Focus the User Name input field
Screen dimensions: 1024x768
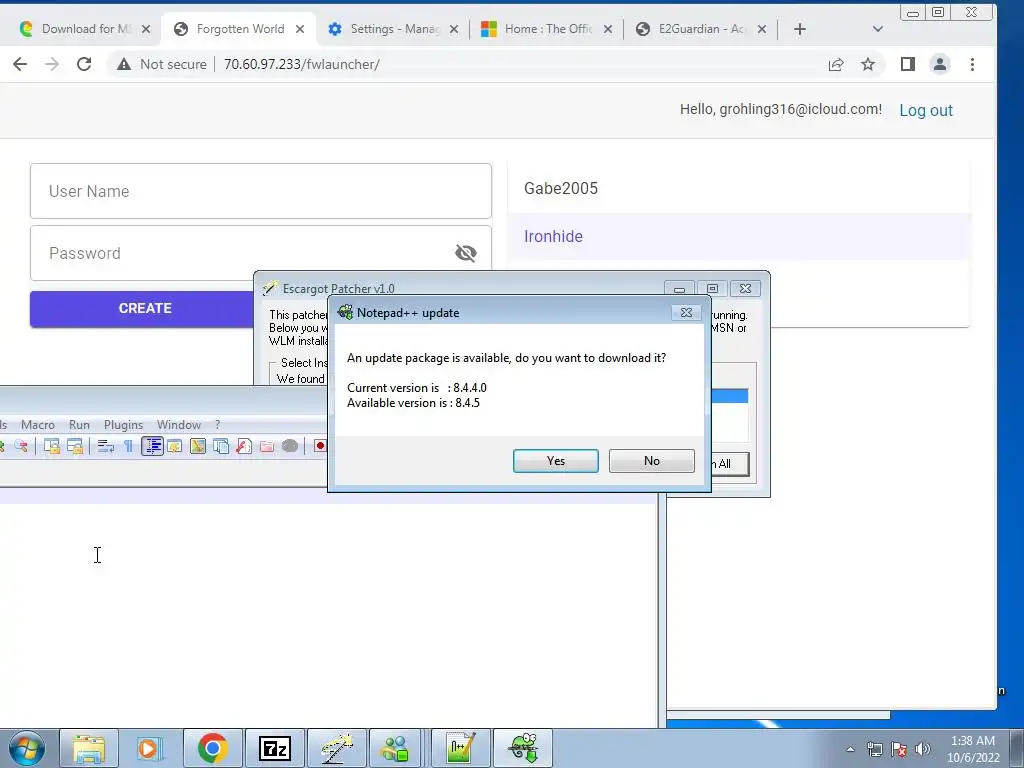tap(261, 191)
